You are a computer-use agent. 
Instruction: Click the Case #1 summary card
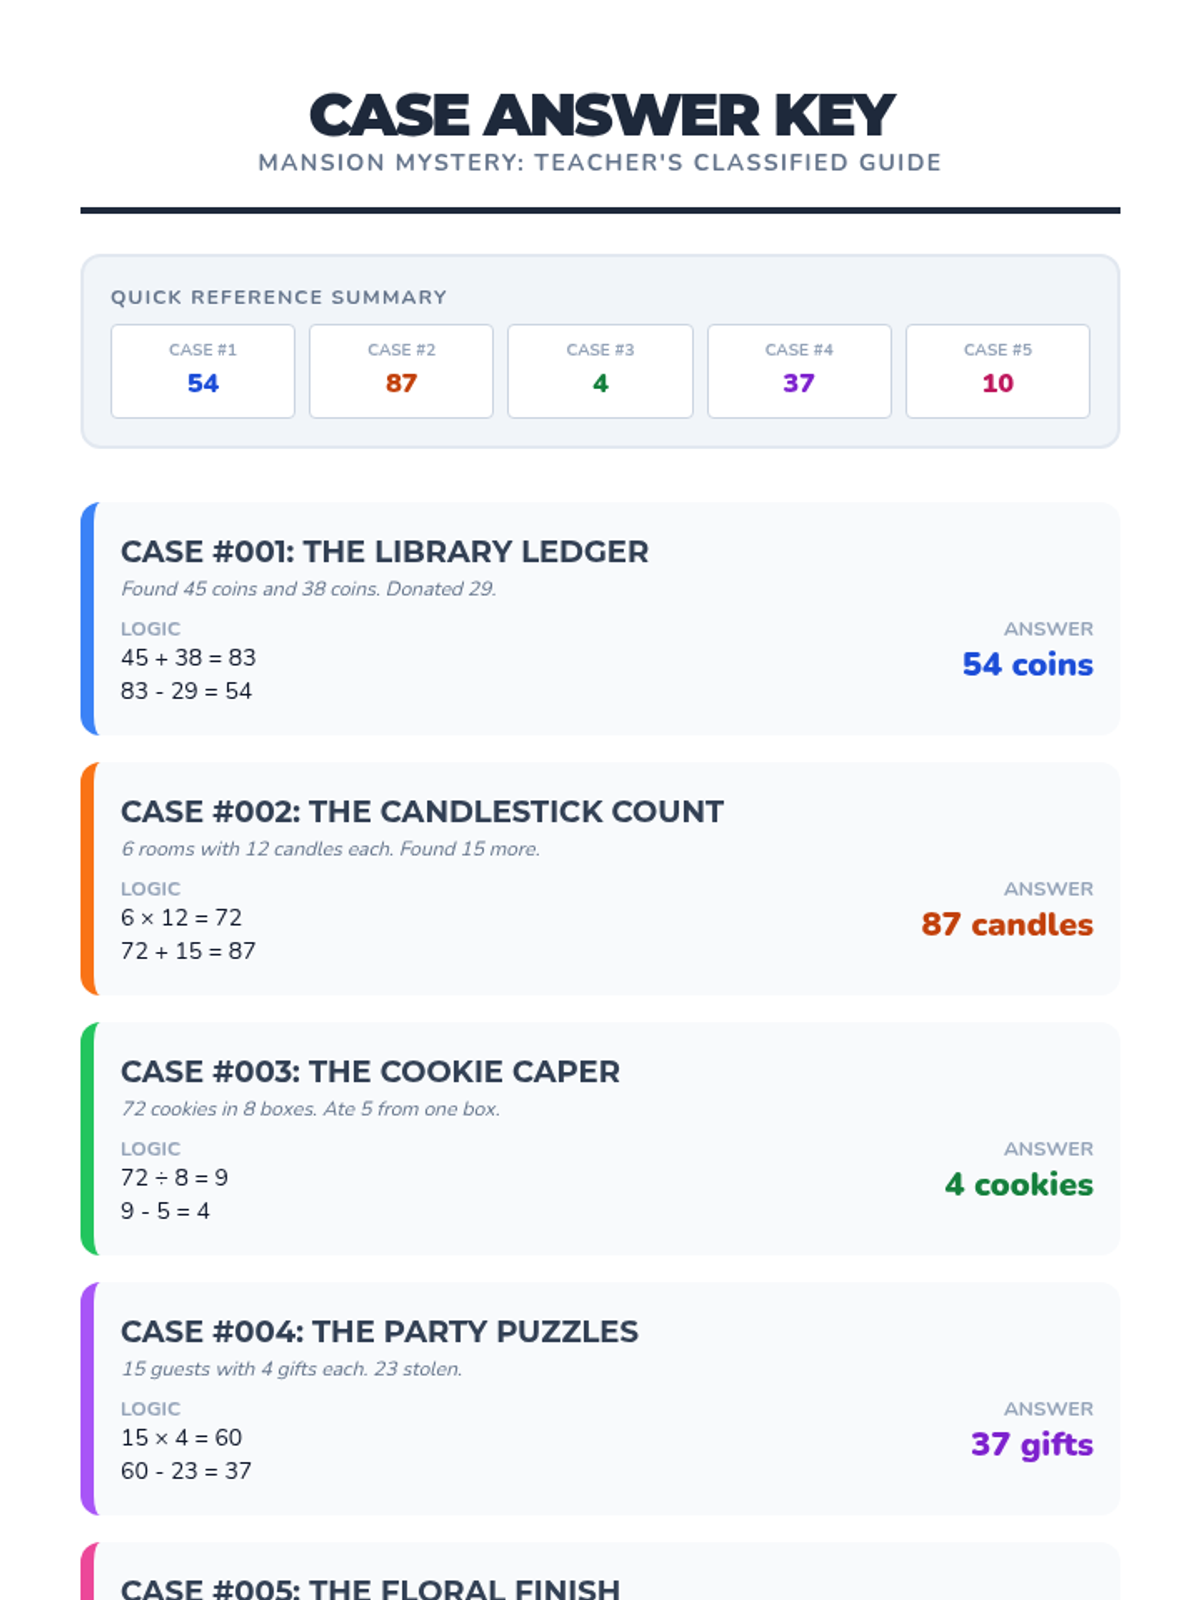tap(202, 371)
